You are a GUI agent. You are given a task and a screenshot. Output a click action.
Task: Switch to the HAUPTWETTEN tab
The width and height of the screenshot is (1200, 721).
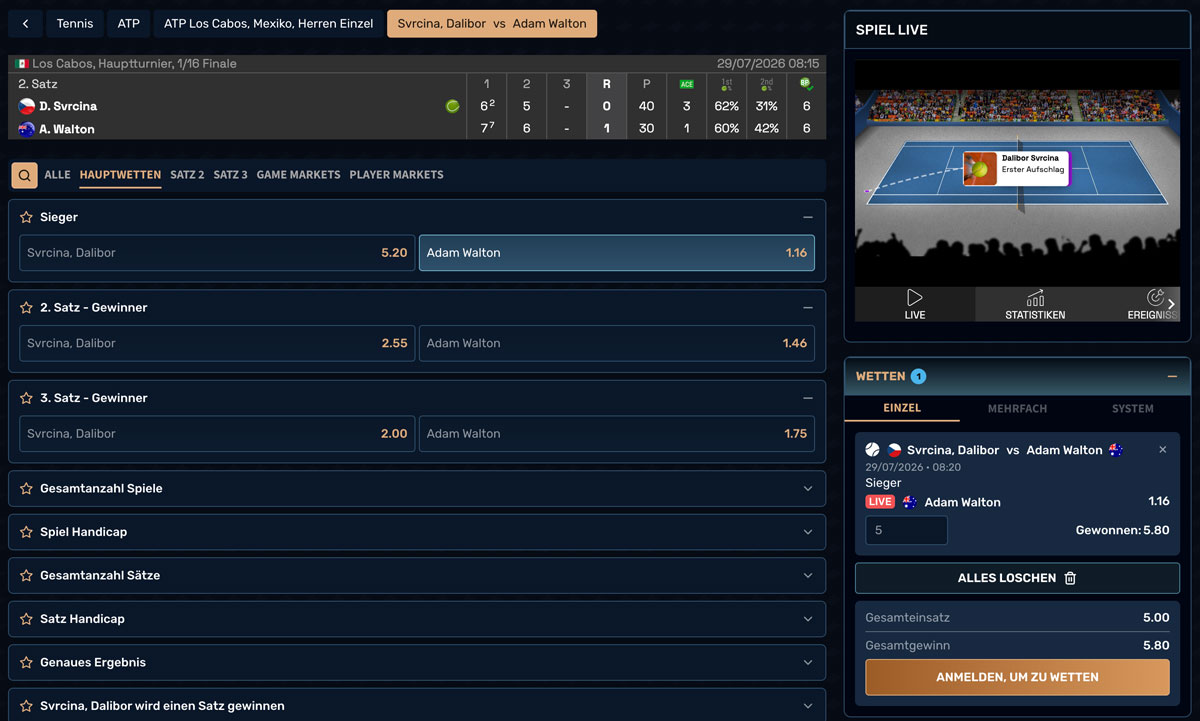(x=120, y=175)
